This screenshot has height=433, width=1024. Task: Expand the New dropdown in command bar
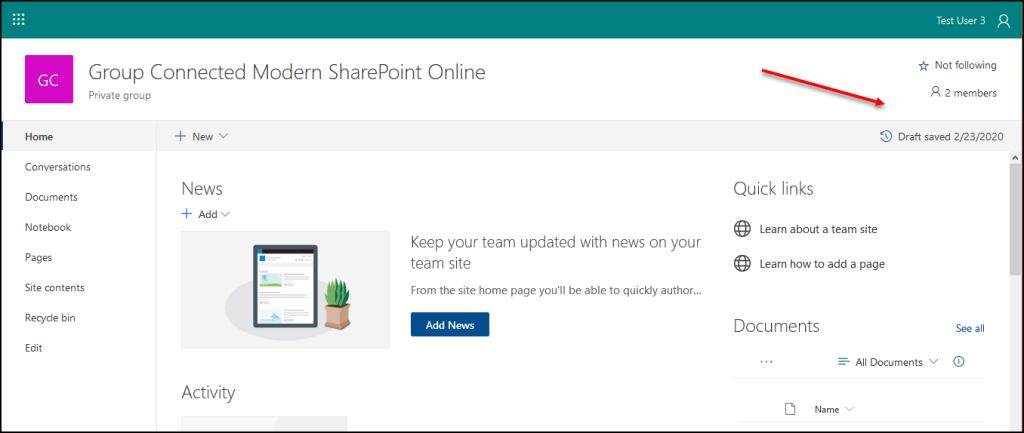pyautogui.click(x=202, y=136)
